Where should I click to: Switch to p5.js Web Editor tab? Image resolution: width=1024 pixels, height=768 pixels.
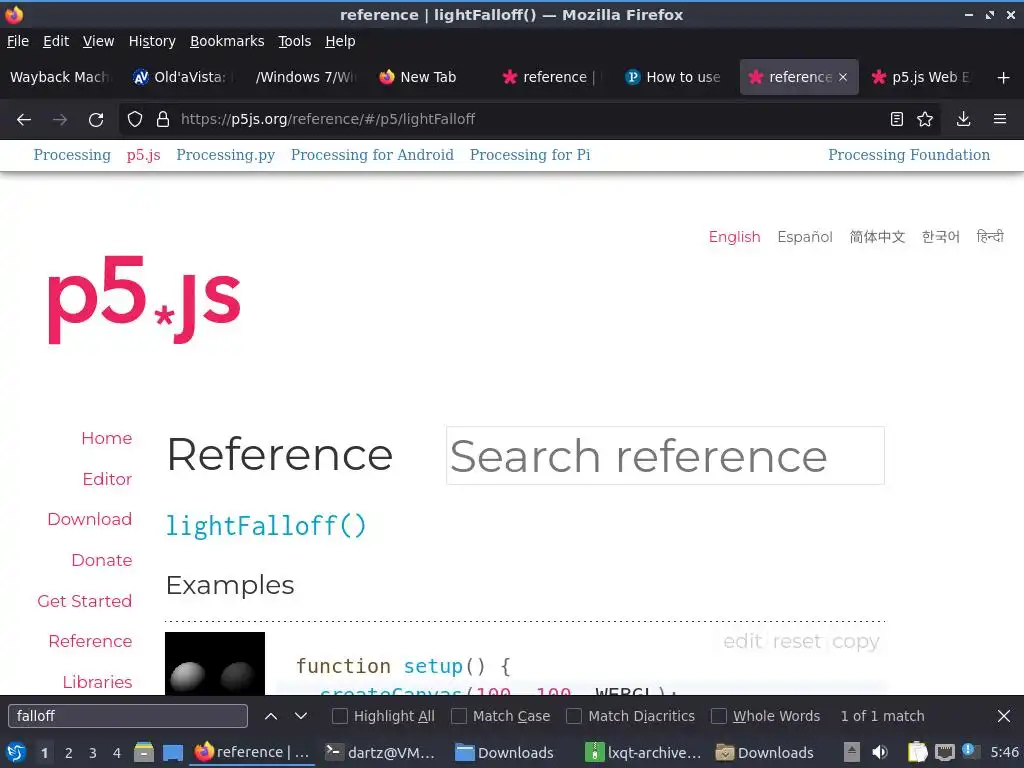click(x=922, y=77)
